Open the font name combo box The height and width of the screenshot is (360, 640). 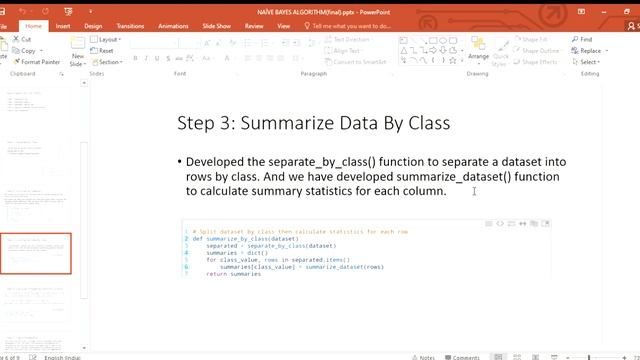click(x=154, y=43)
